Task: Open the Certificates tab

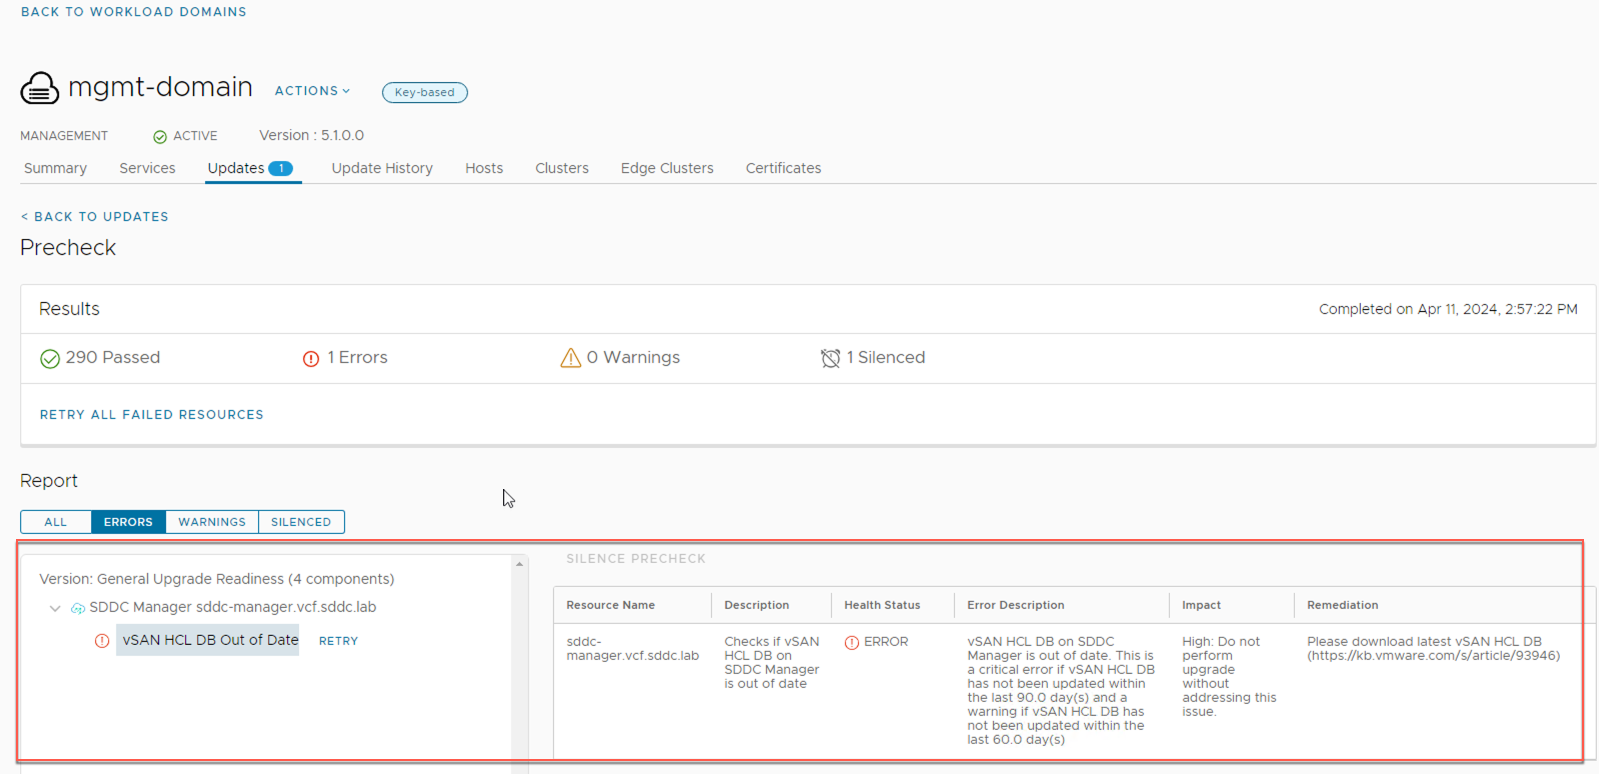Action: 783,168
